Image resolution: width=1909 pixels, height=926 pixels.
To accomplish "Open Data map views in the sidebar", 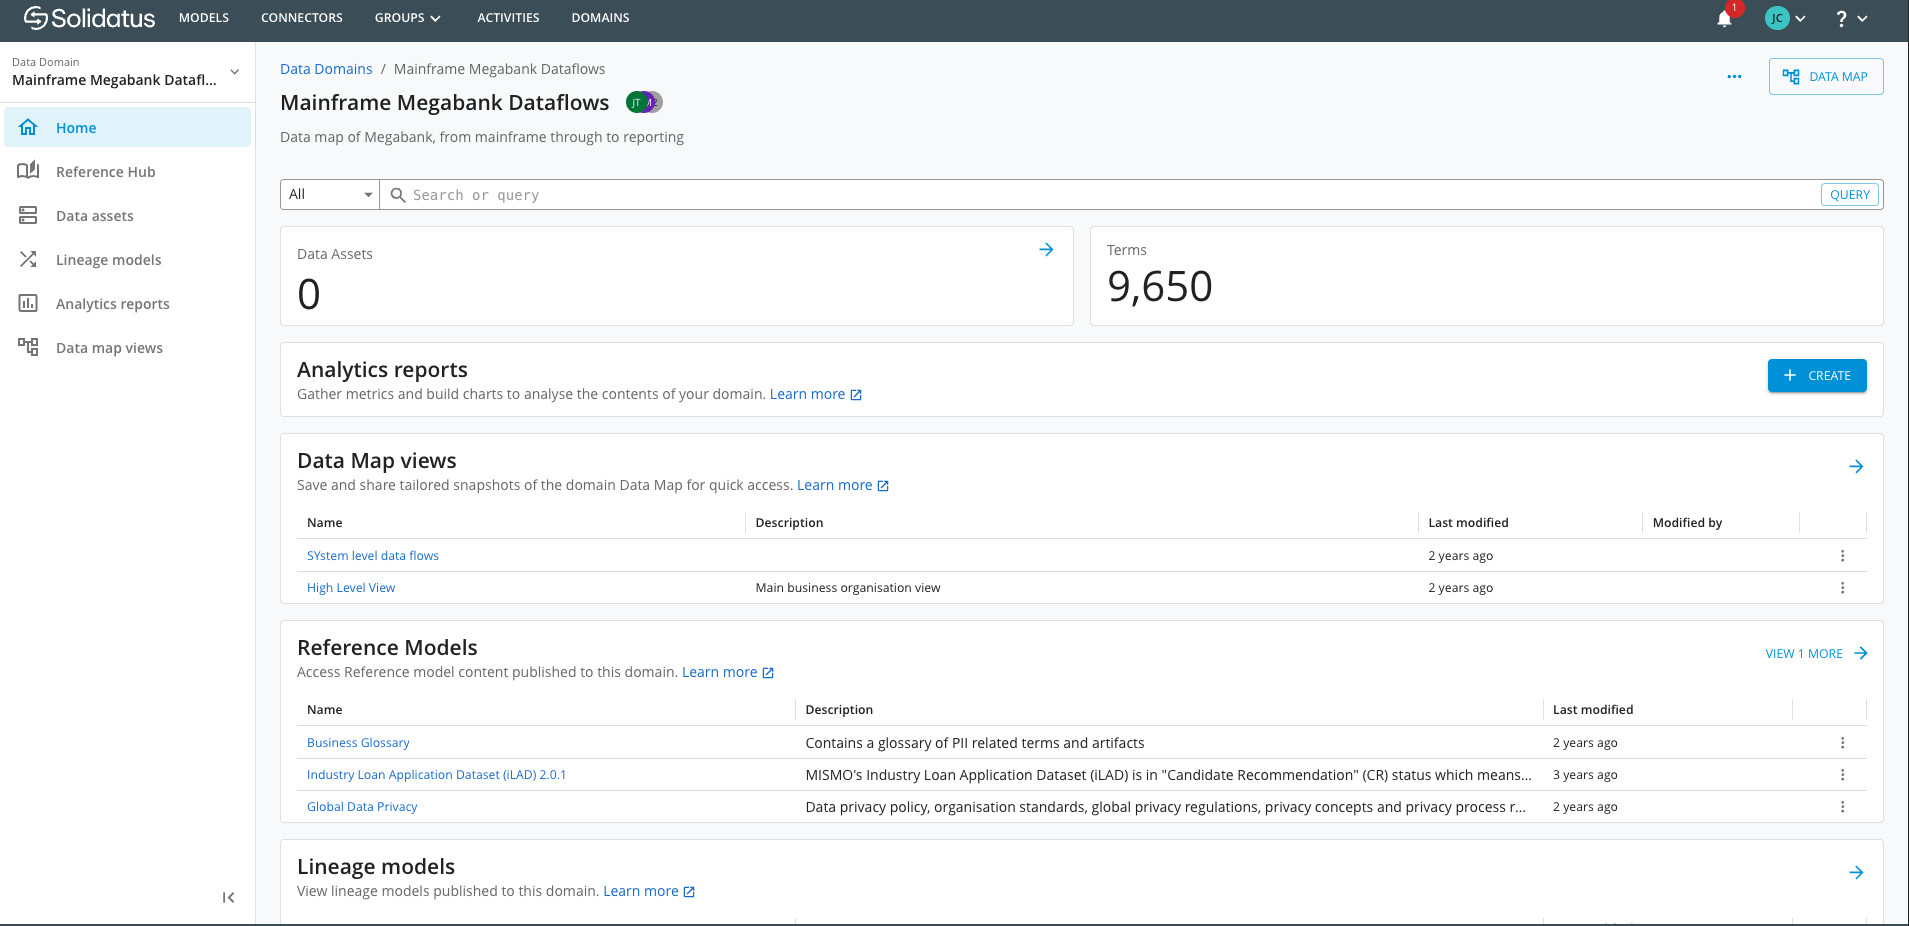I will coord(127,348).
